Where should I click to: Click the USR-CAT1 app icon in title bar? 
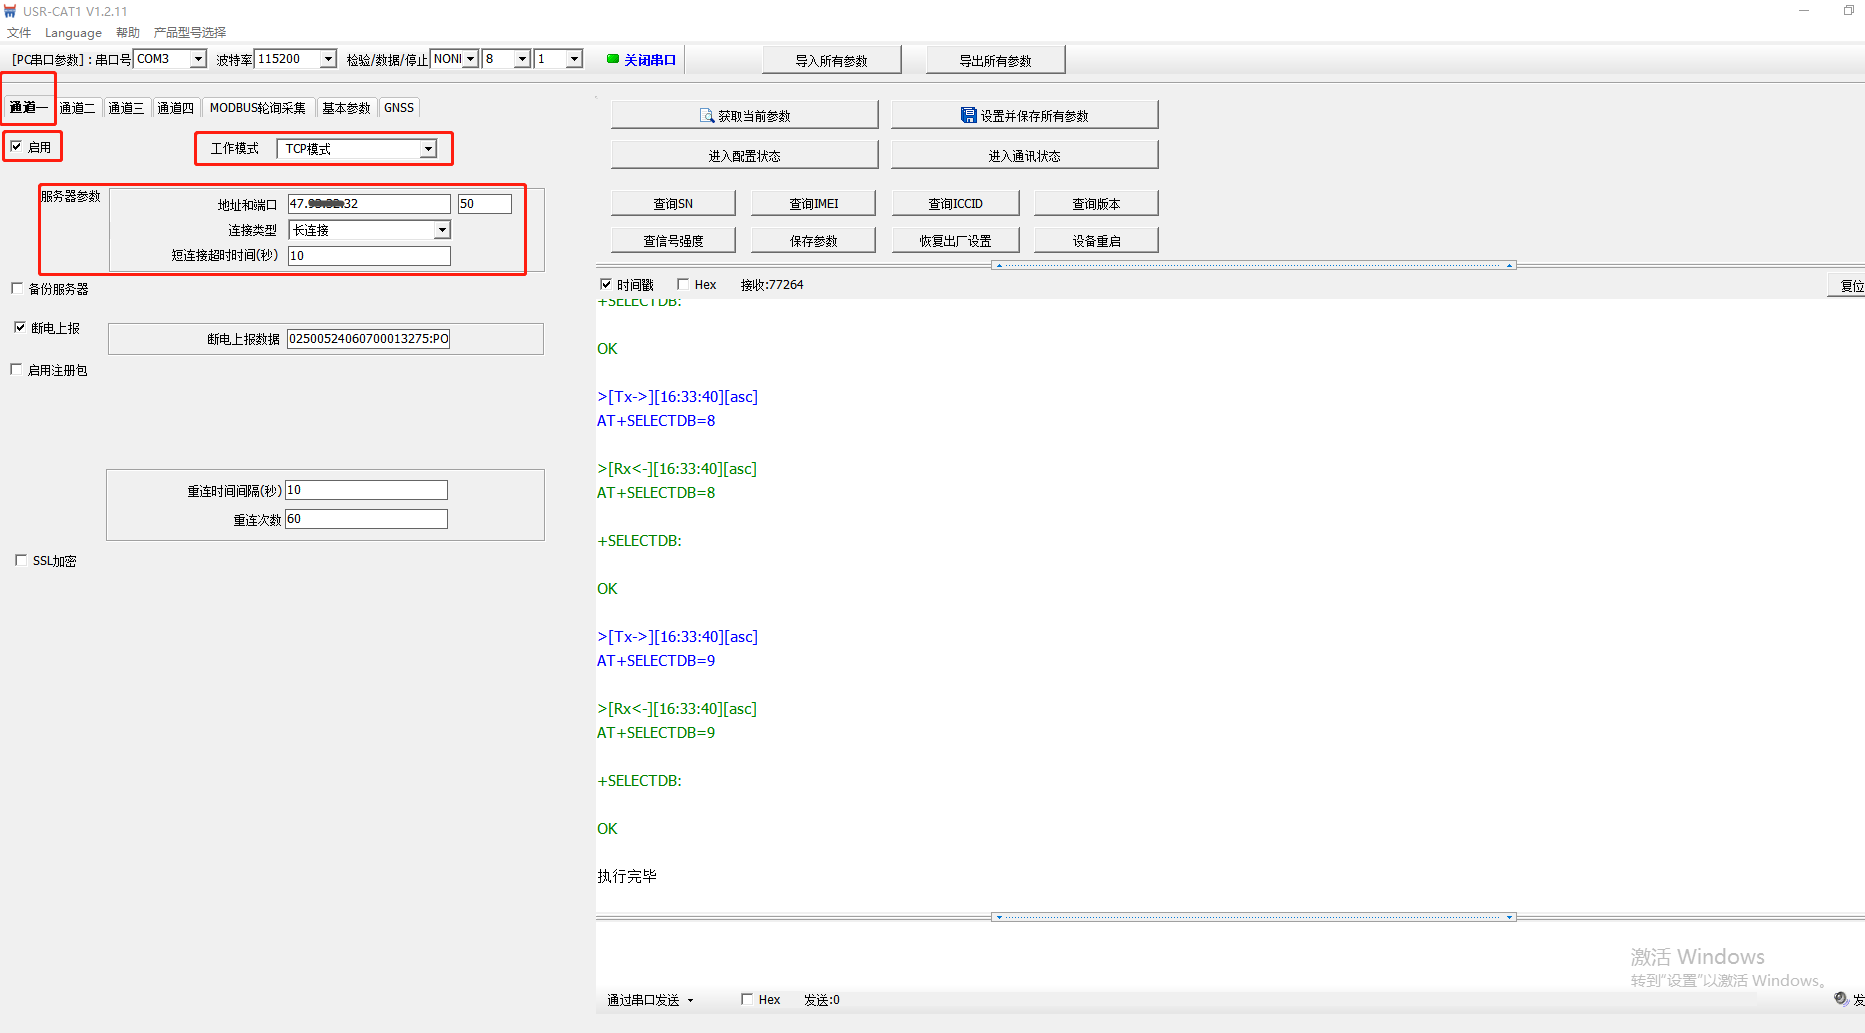[x=10, y=11]
